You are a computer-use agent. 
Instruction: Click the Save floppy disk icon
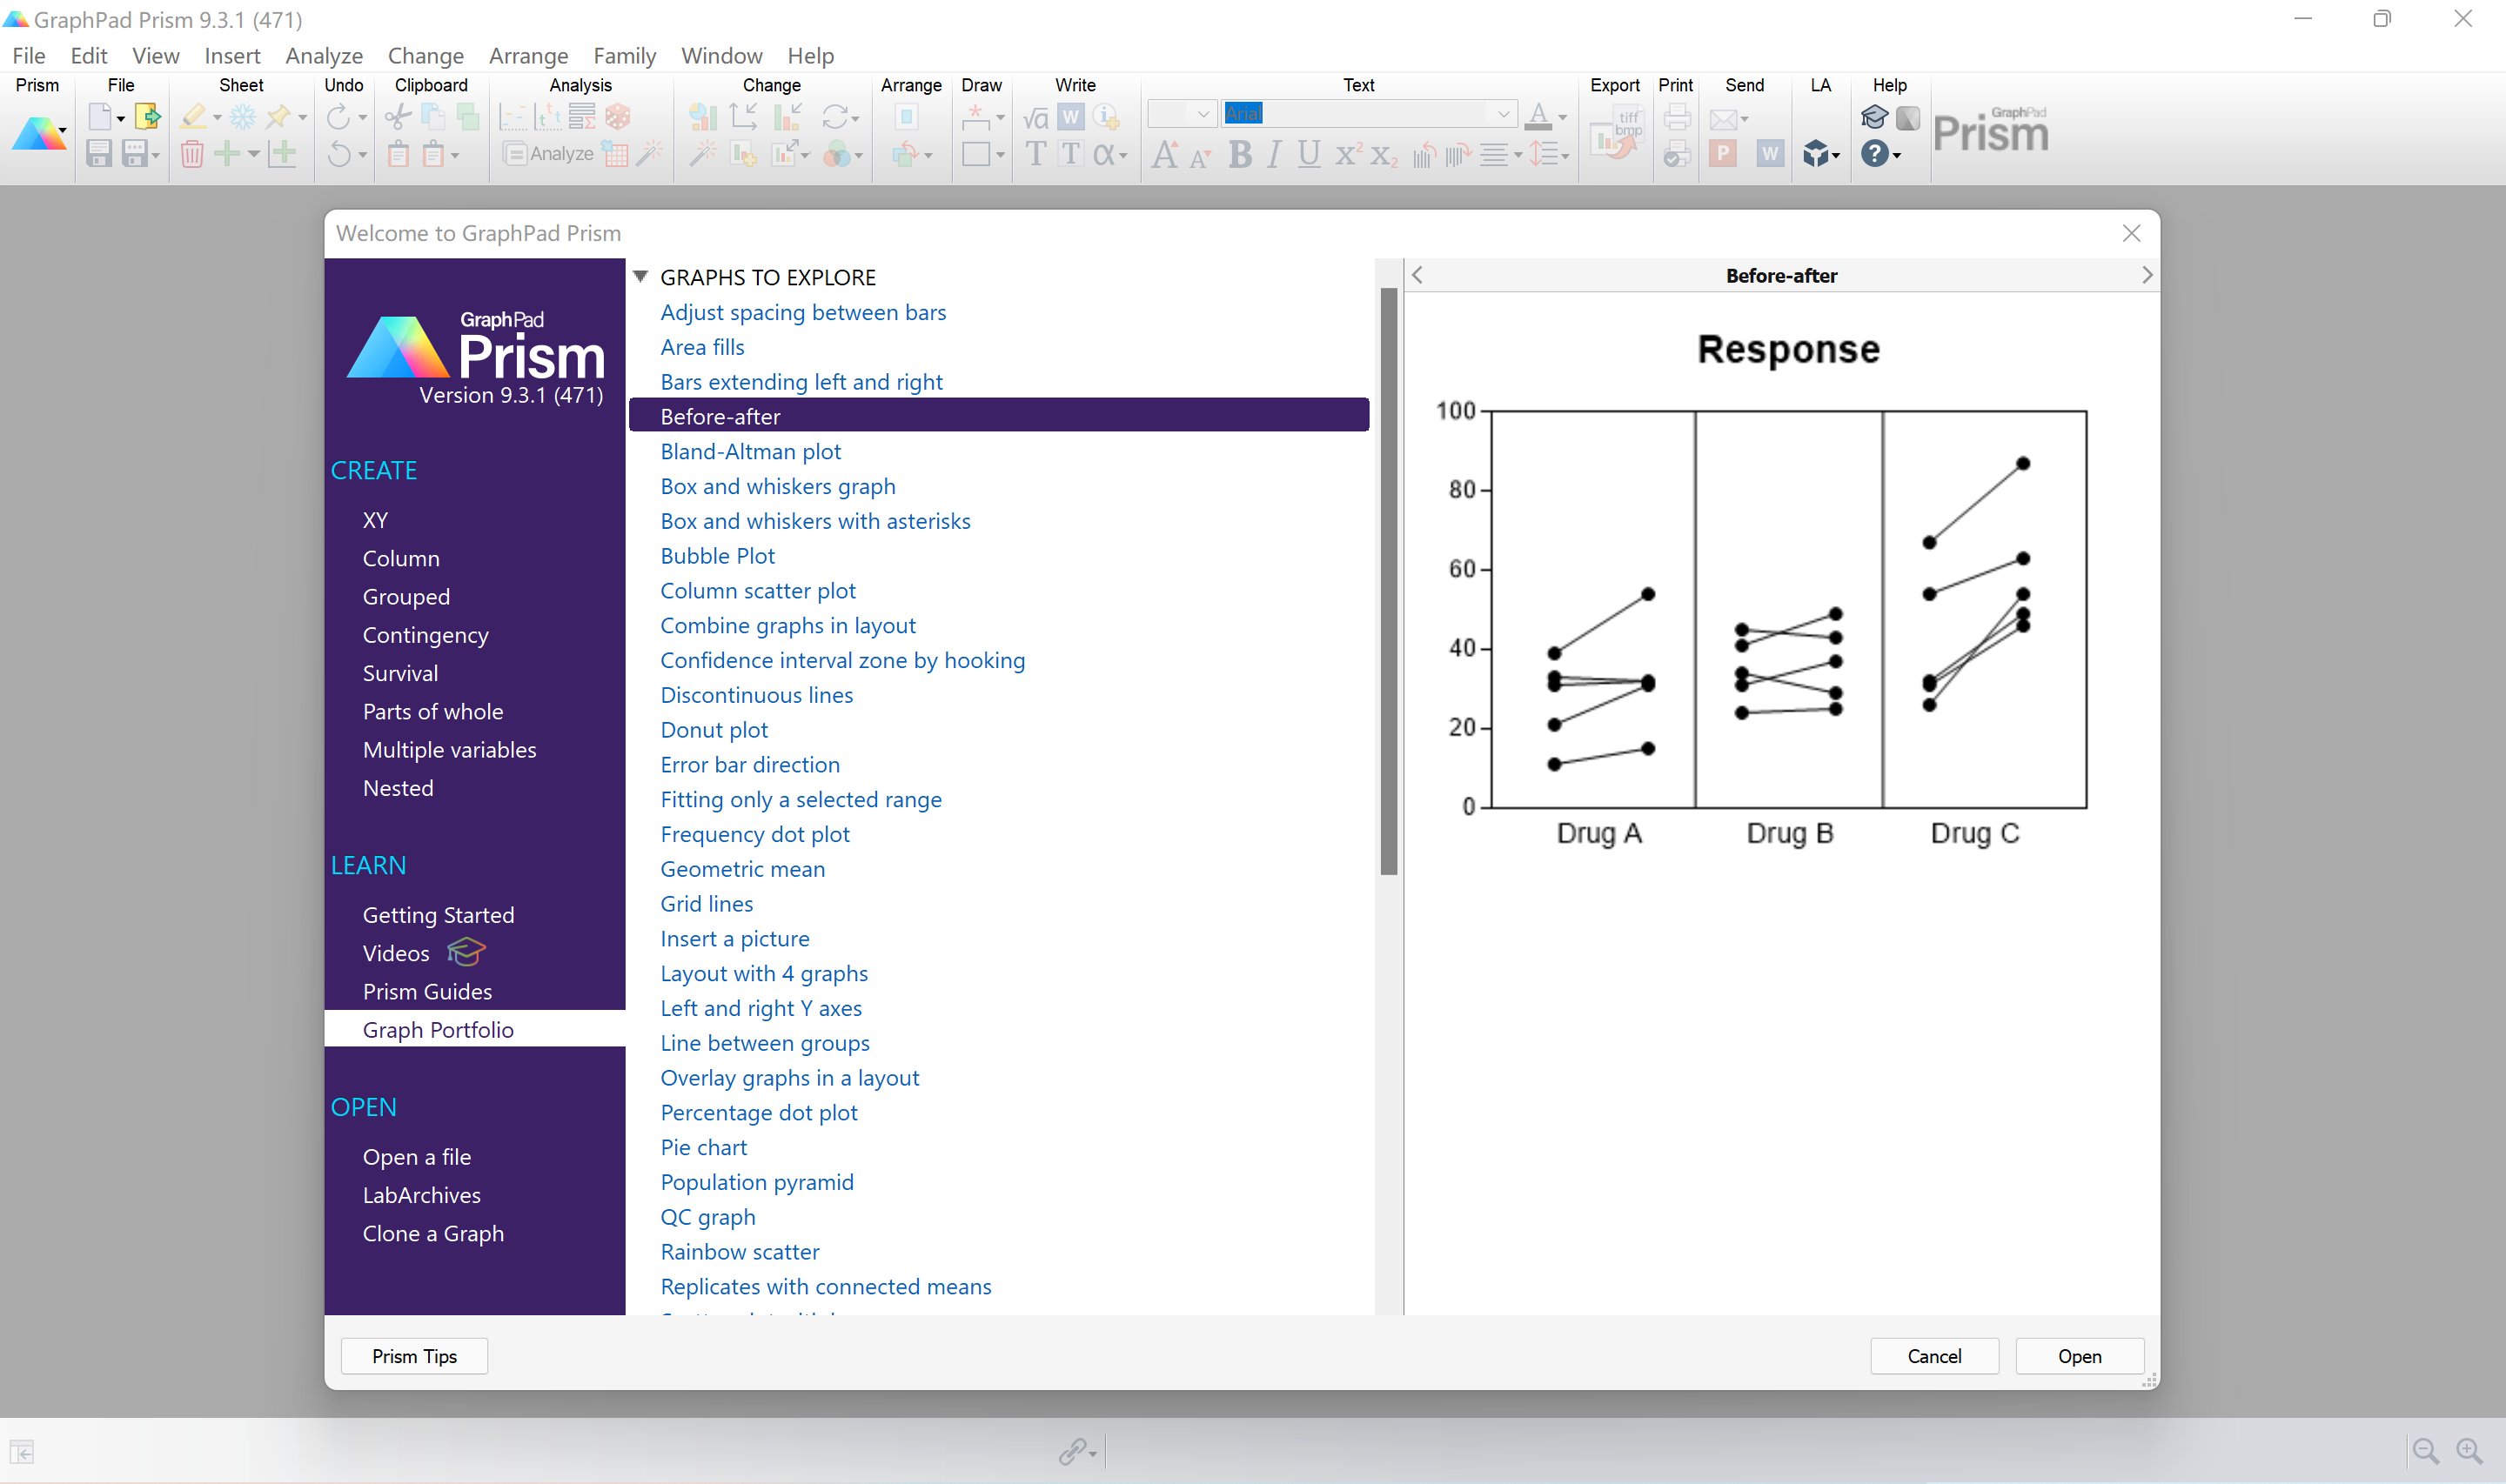98,153
